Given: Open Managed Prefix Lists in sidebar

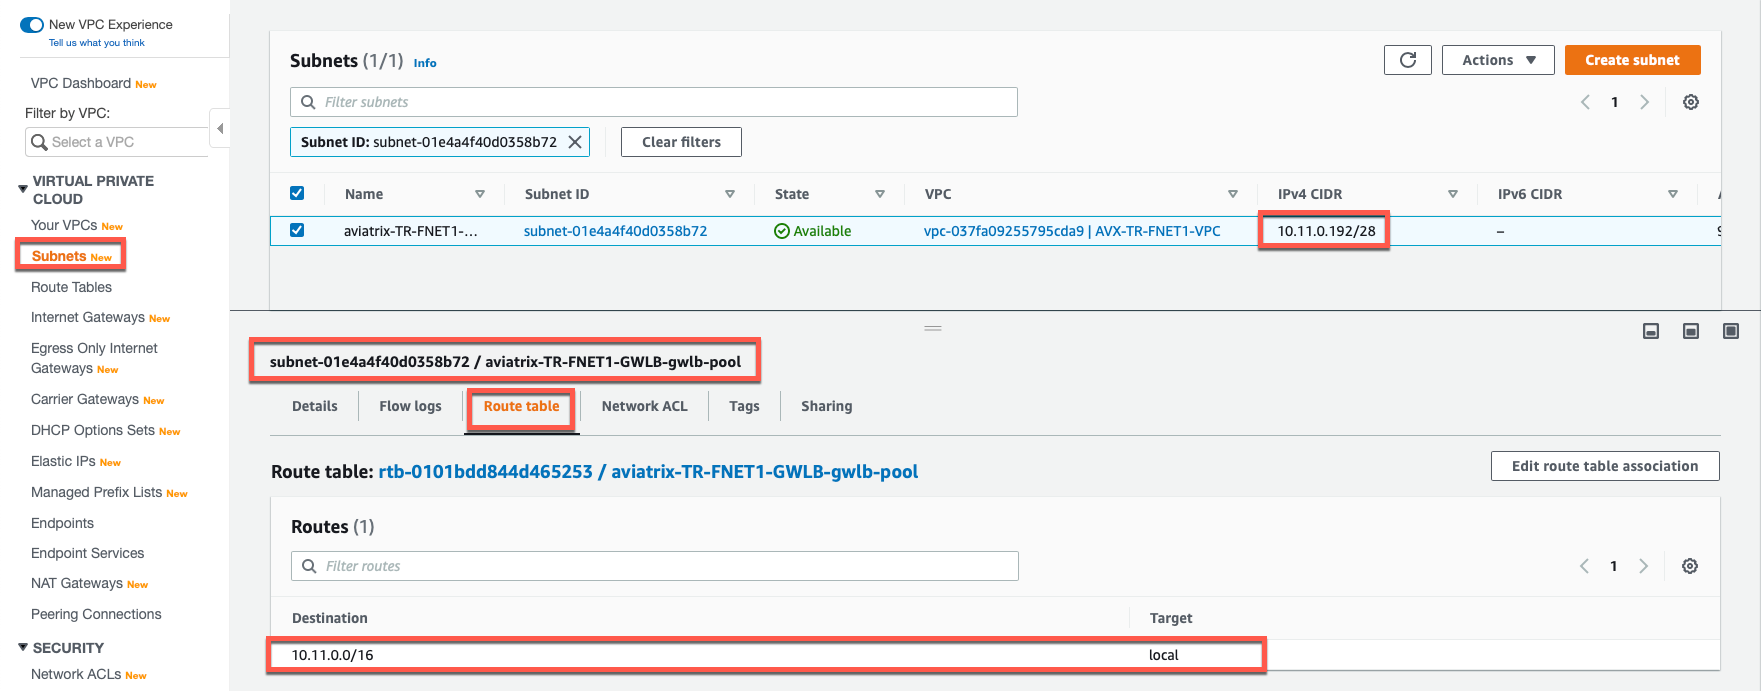Looking at the screenshot, I should coord(96,492).
